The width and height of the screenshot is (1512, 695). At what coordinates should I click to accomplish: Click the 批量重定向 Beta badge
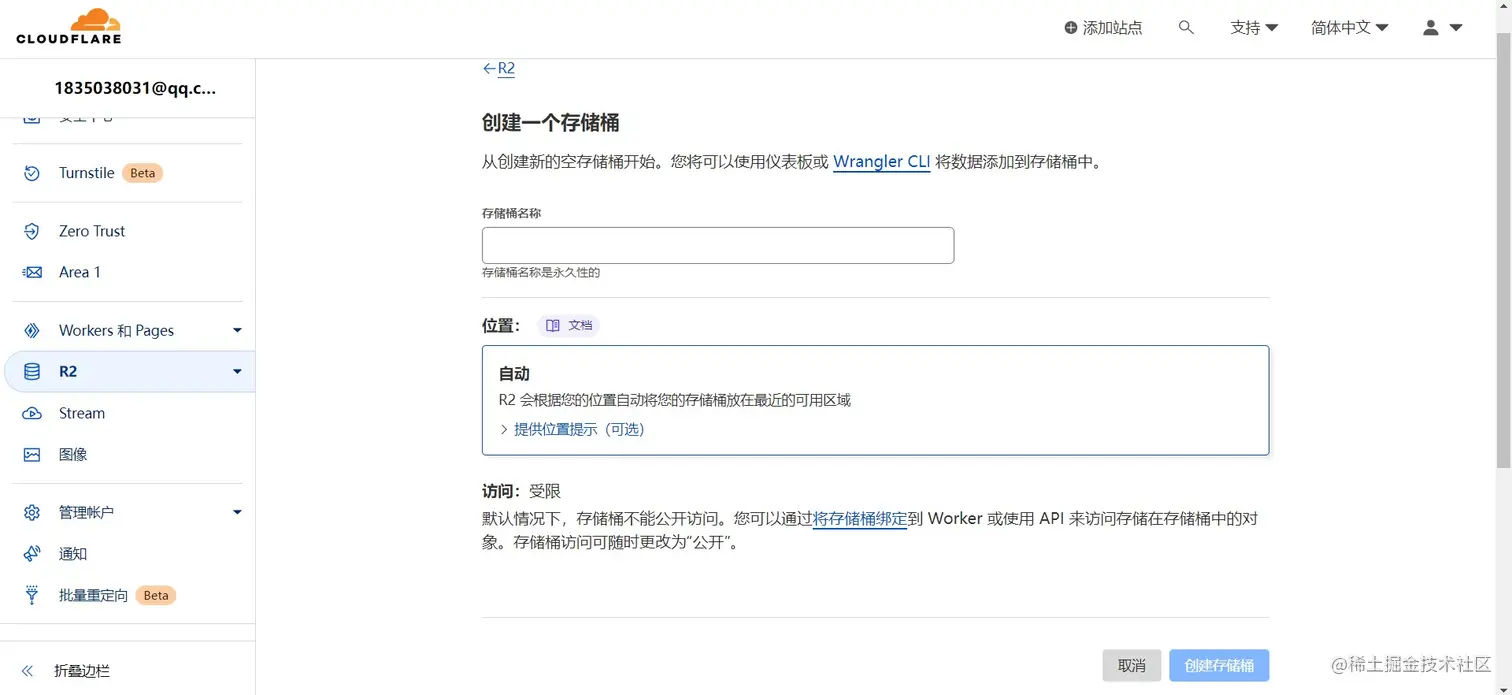156,595
